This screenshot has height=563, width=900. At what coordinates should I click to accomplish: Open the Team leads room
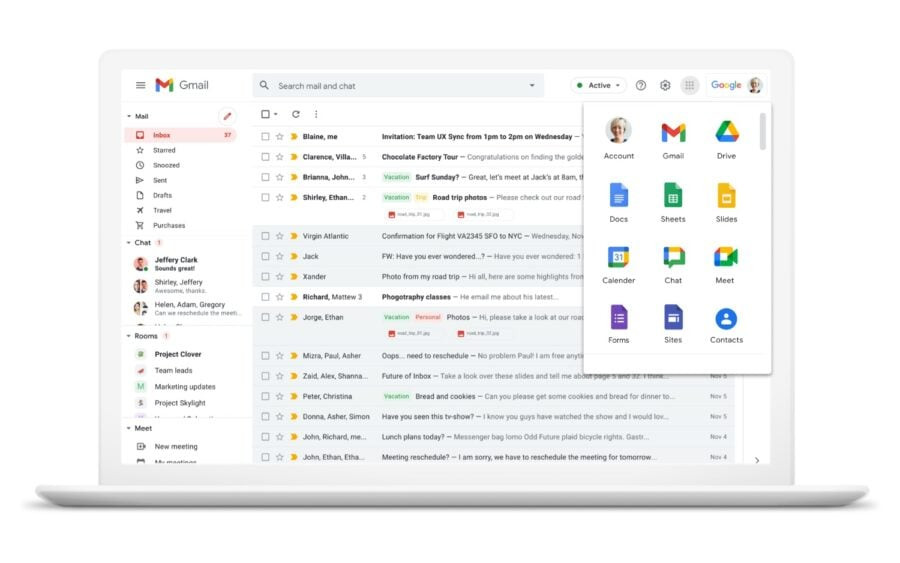[x=173, y=371]
